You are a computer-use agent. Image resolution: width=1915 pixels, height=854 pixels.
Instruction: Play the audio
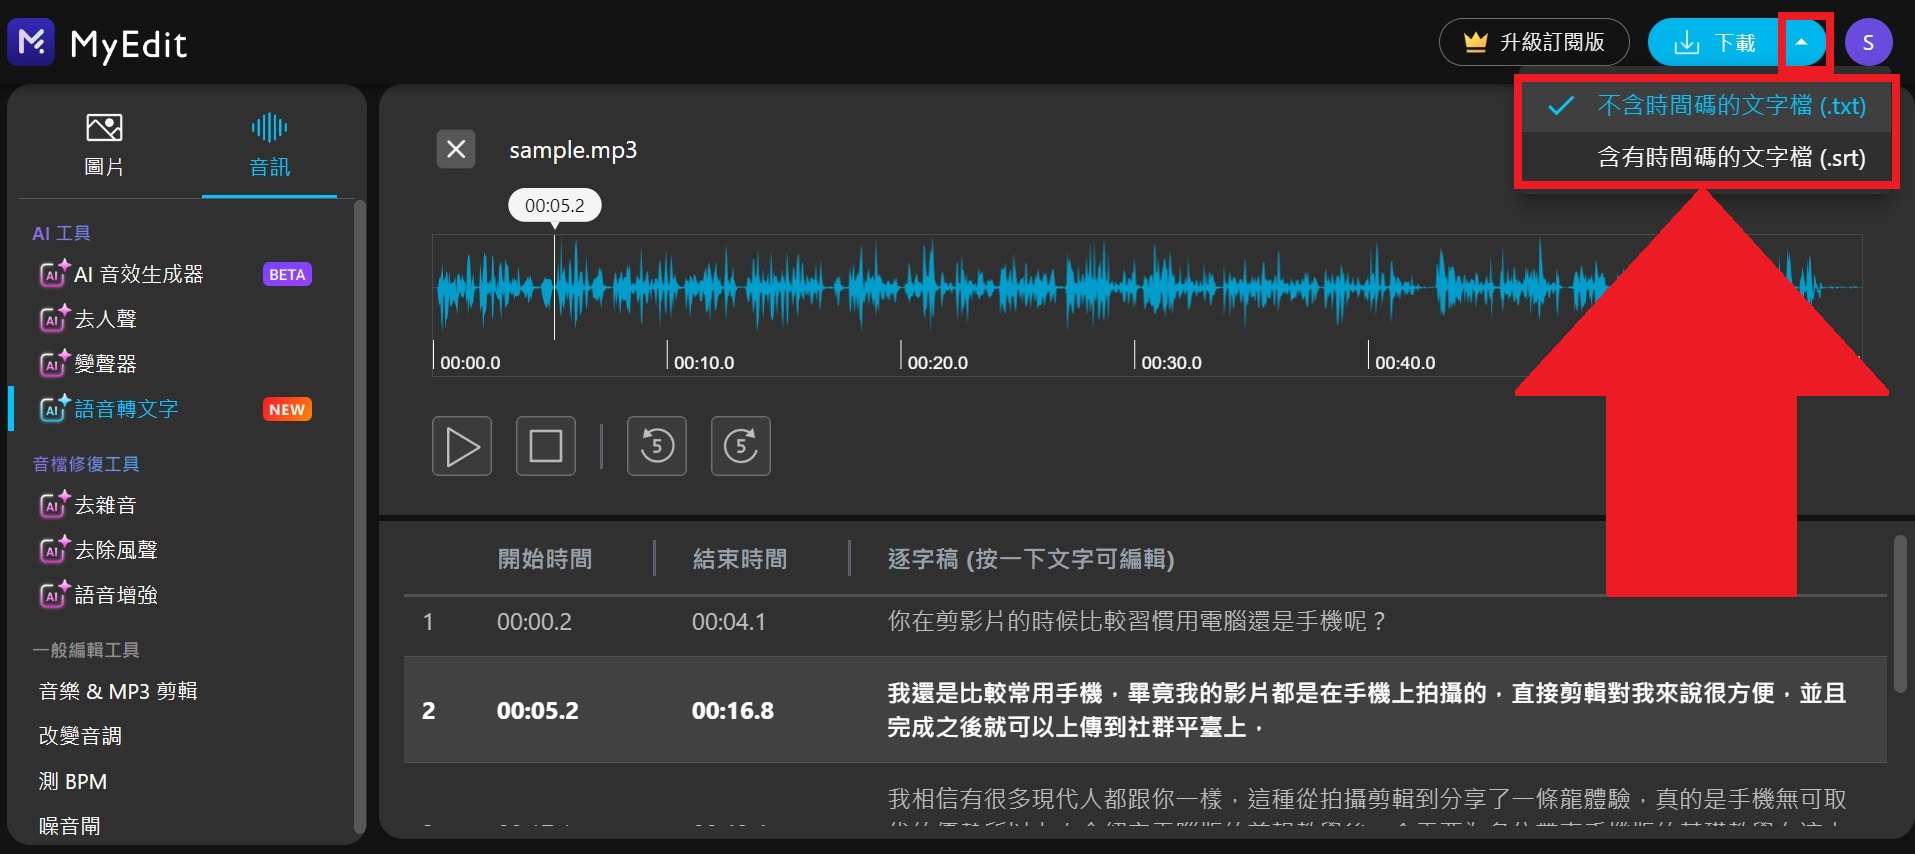pyautogui.click(x=462, y=446)
